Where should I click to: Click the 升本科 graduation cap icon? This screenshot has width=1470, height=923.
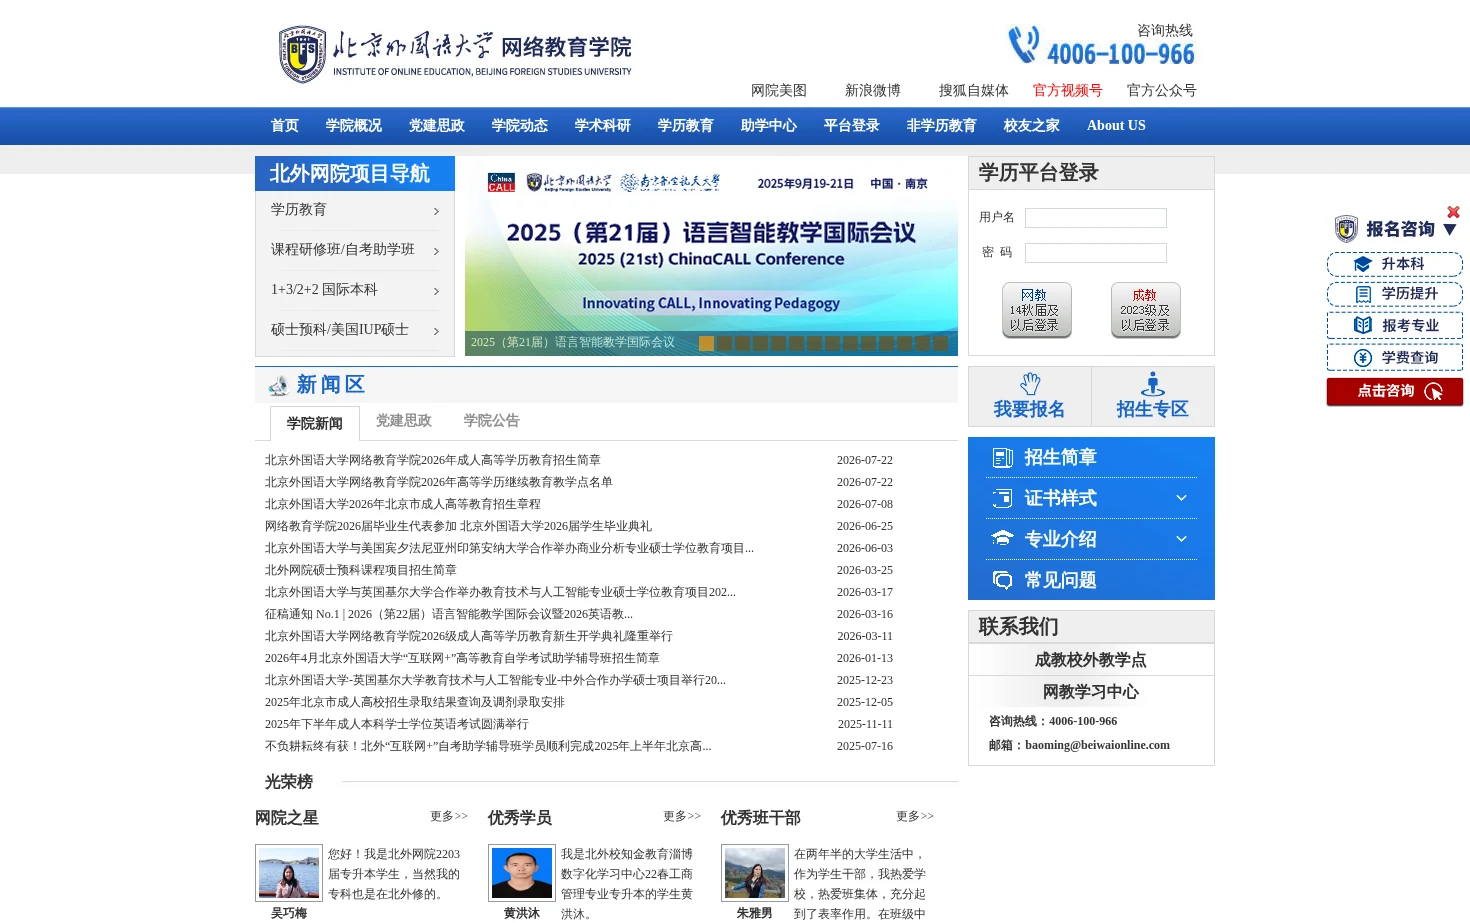[1362, 264]
